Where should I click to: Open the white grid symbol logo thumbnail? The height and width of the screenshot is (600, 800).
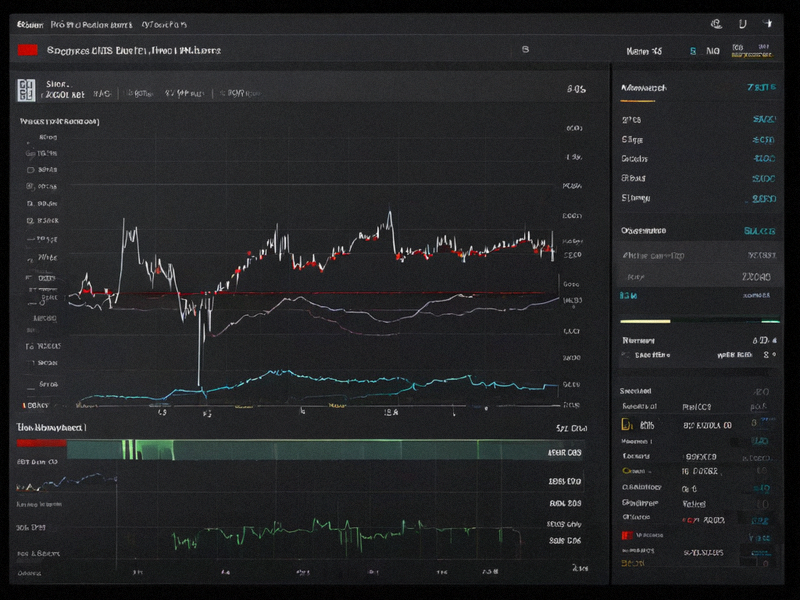pyautogui.click(x=26, y=90)
